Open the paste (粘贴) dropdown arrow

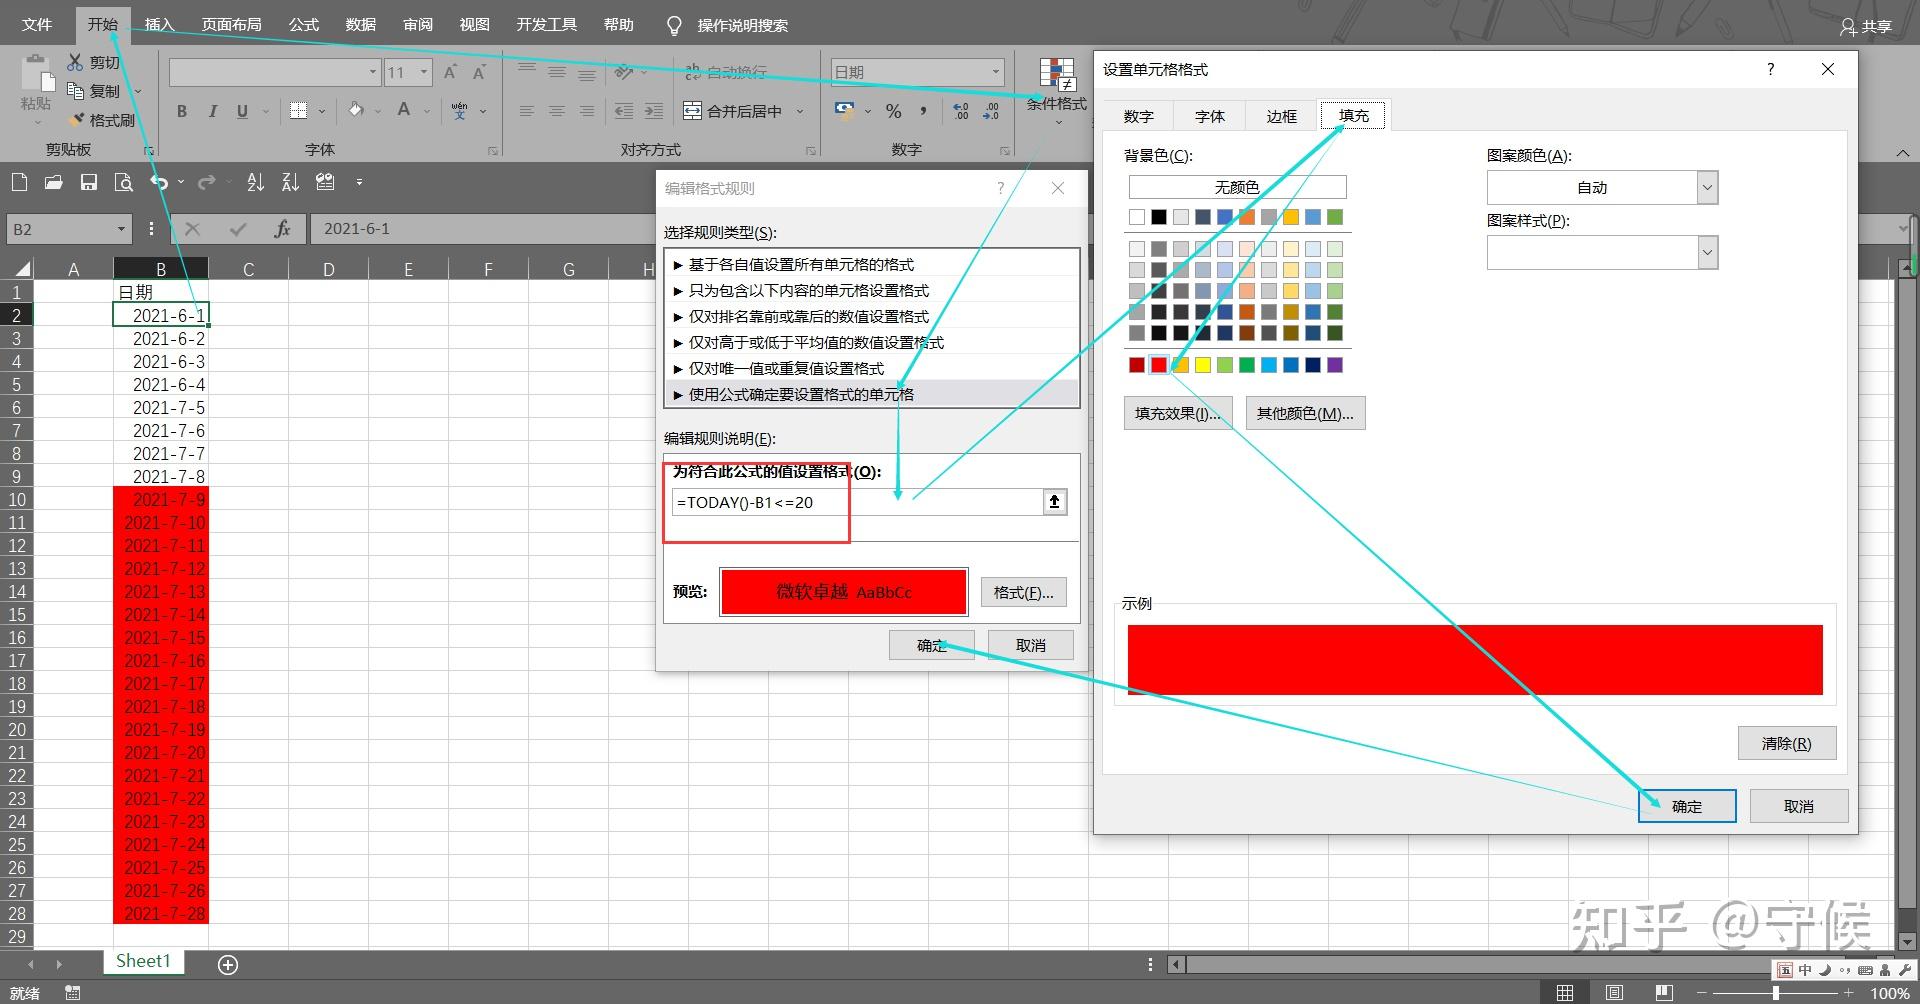point(37,123)
